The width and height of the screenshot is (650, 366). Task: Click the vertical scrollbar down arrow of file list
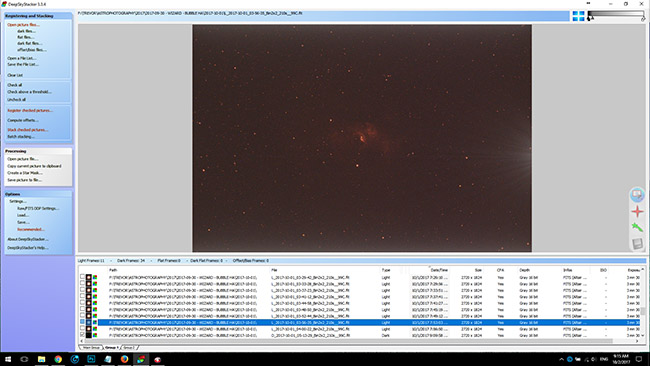(x=643, y=335)
